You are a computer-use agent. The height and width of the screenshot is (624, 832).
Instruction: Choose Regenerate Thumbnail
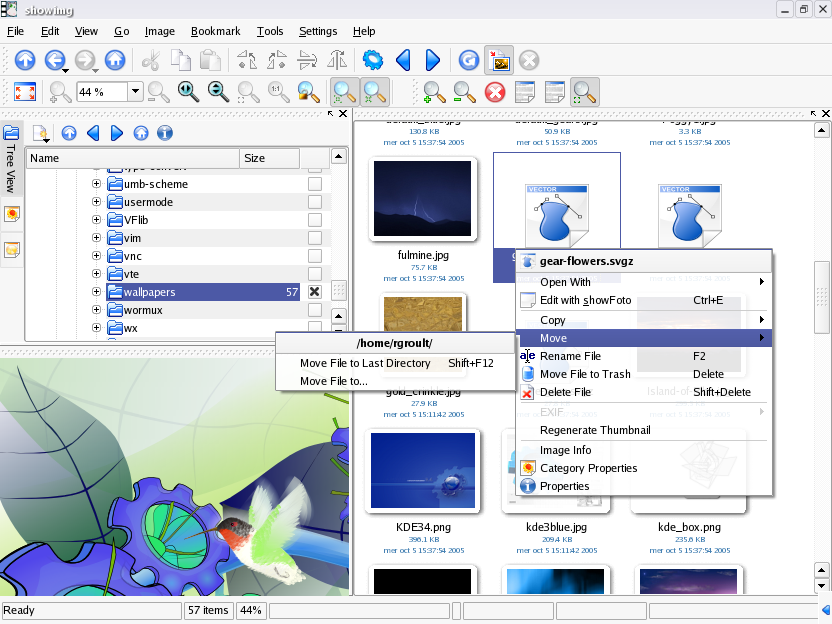pos(644,430)
